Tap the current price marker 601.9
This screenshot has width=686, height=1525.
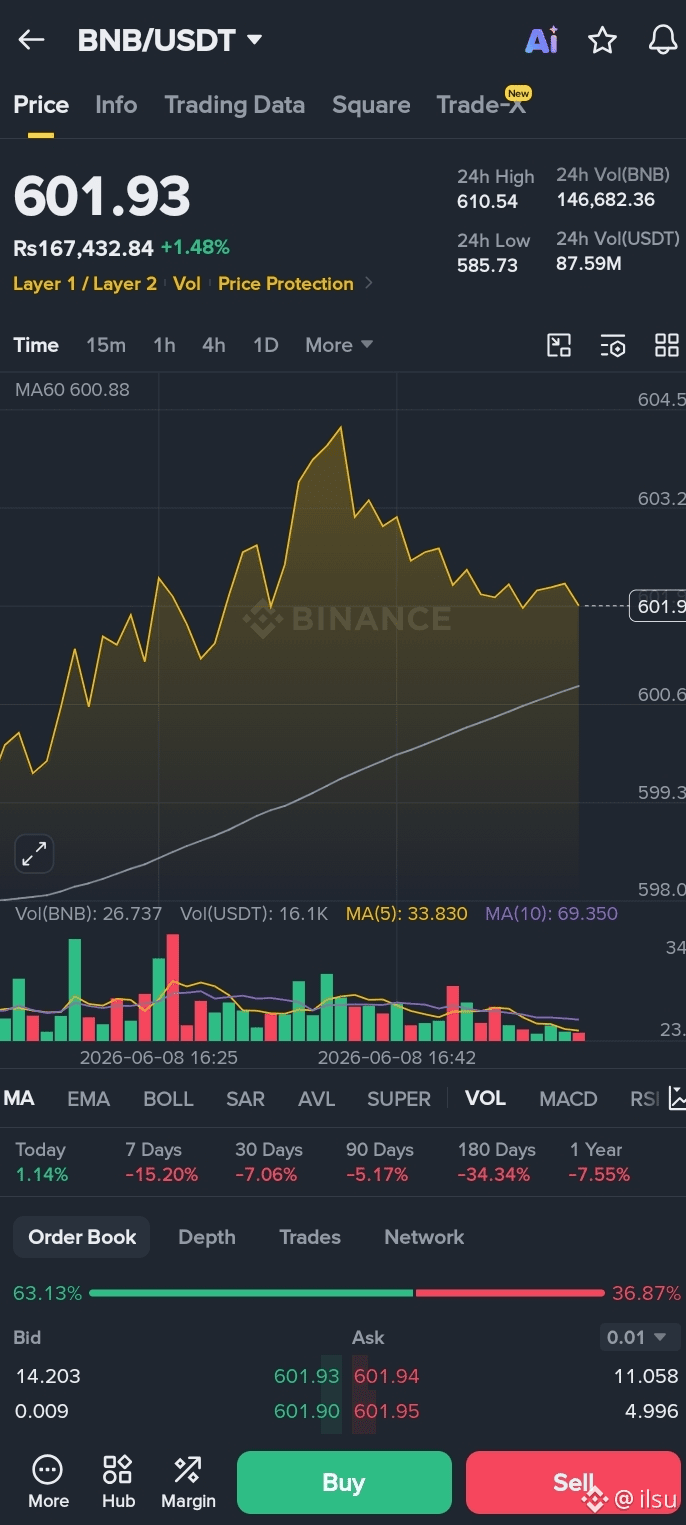click(657, 606)
